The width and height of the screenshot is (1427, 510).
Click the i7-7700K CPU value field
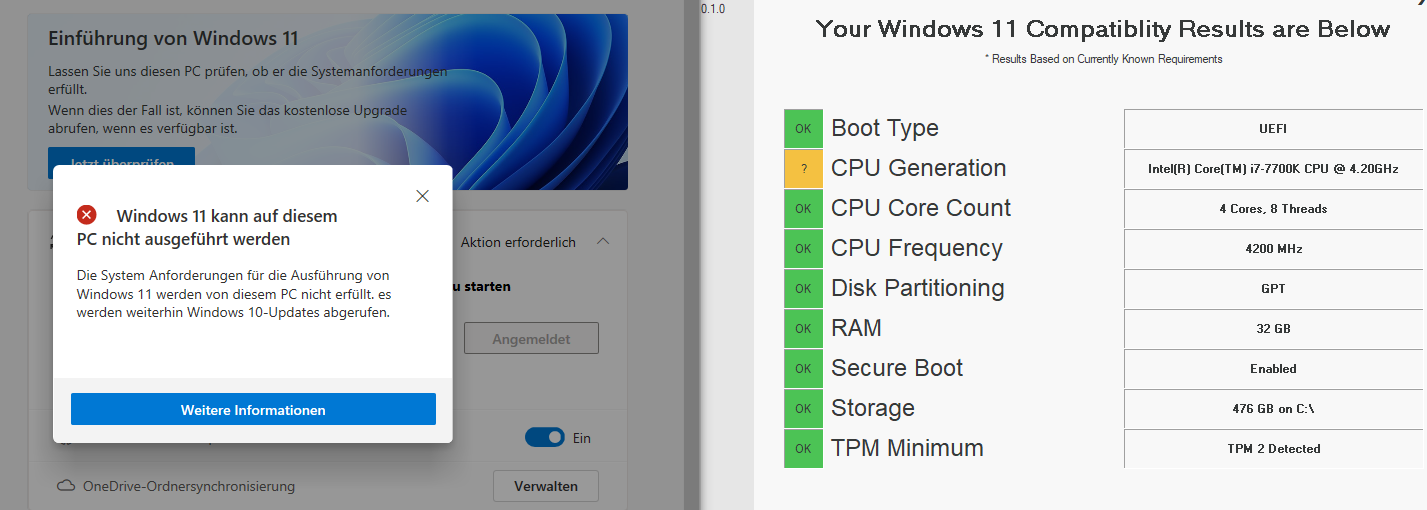(x=1273, y=169)
